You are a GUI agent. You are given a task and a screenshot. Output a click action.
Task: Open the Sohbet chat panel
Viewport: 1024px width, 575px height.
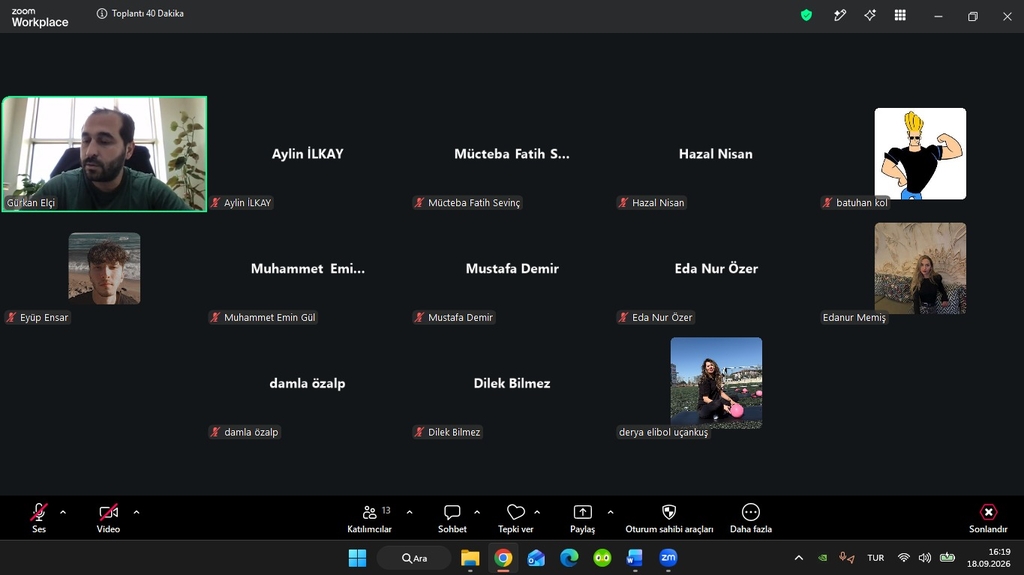(x=452, y=518)
